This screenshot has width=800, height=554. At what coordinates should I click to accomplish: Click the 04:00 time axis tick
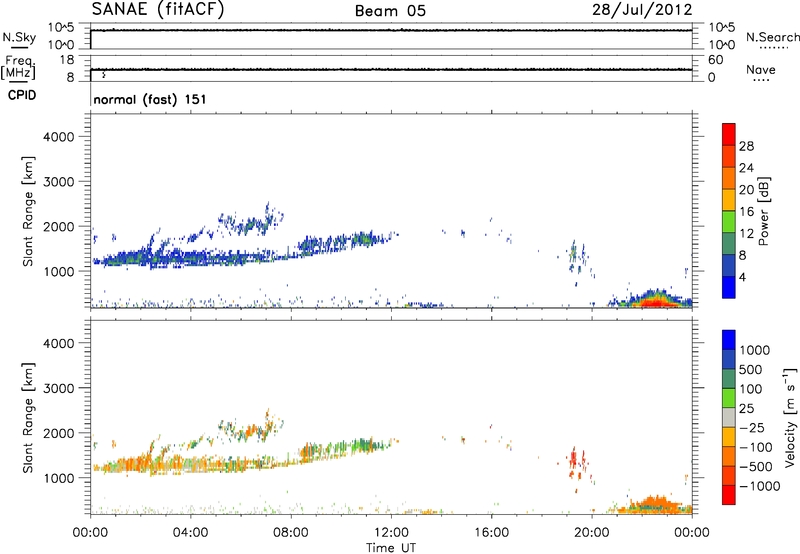point(191,533)
